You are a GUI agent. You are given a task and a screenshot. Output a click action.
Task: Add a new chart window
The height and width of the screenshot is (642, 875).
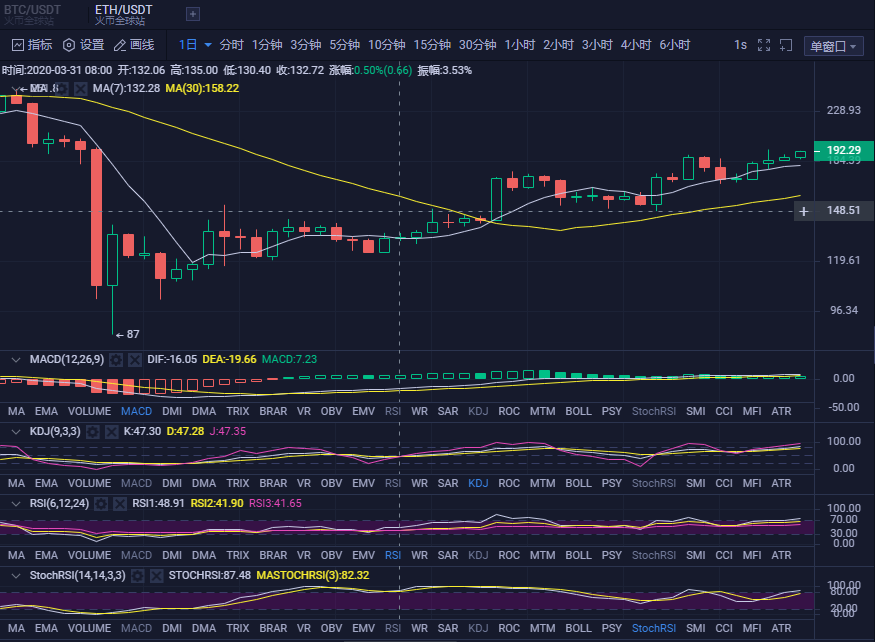[x=784, y=44]
